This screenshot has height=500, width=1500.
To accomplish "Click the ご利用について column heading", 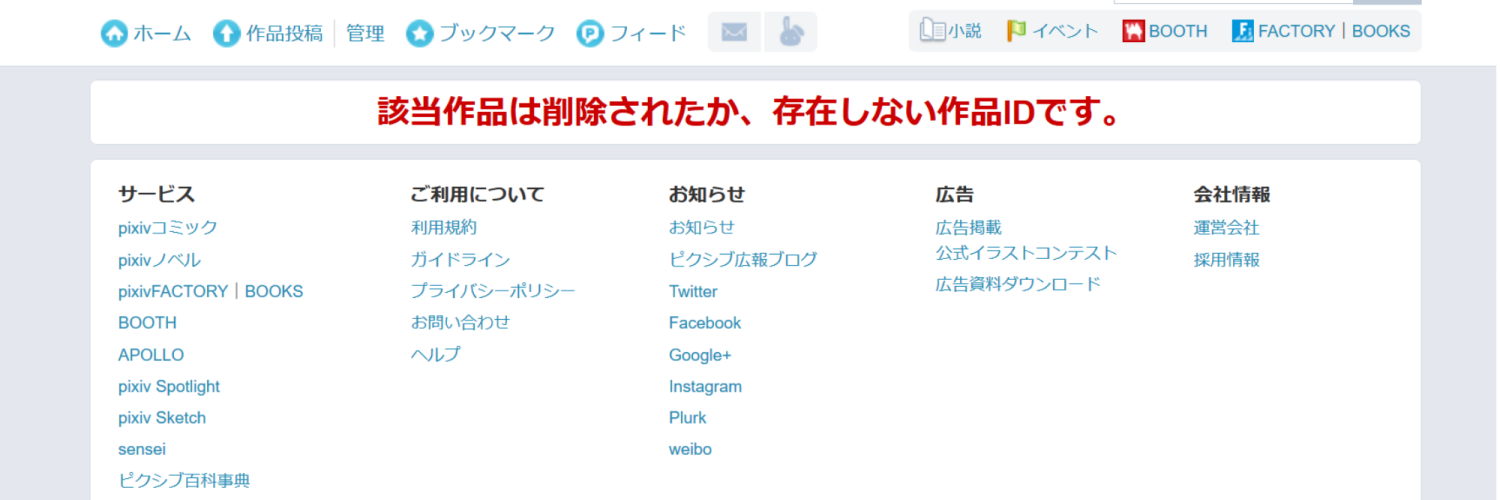I will point(477,194).
